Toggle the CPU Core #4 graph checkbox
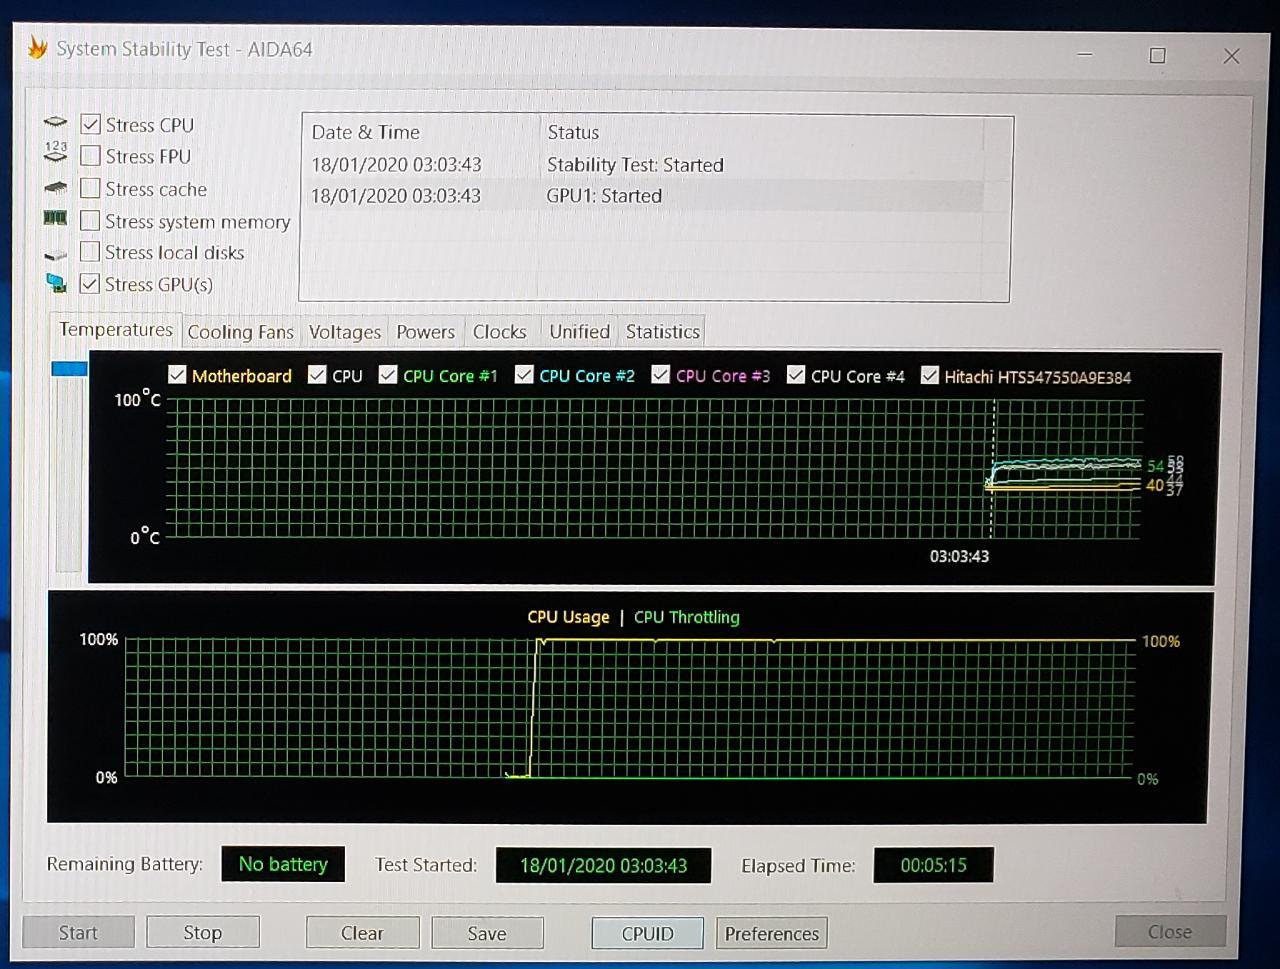1280x969 pixels. coord(796,375)
